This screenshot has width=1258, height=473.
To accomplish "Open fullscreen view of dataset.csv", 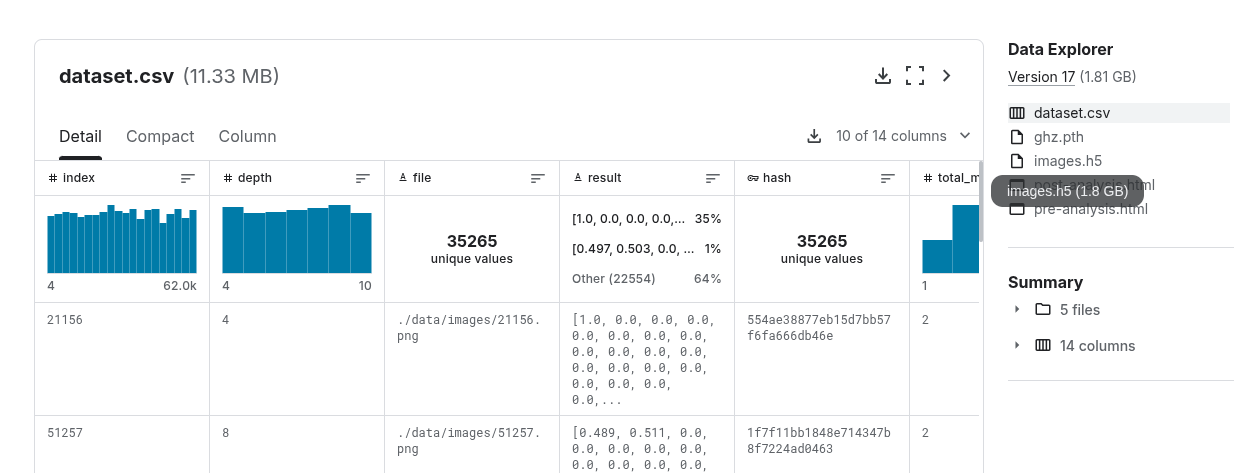I will point(914,76).
